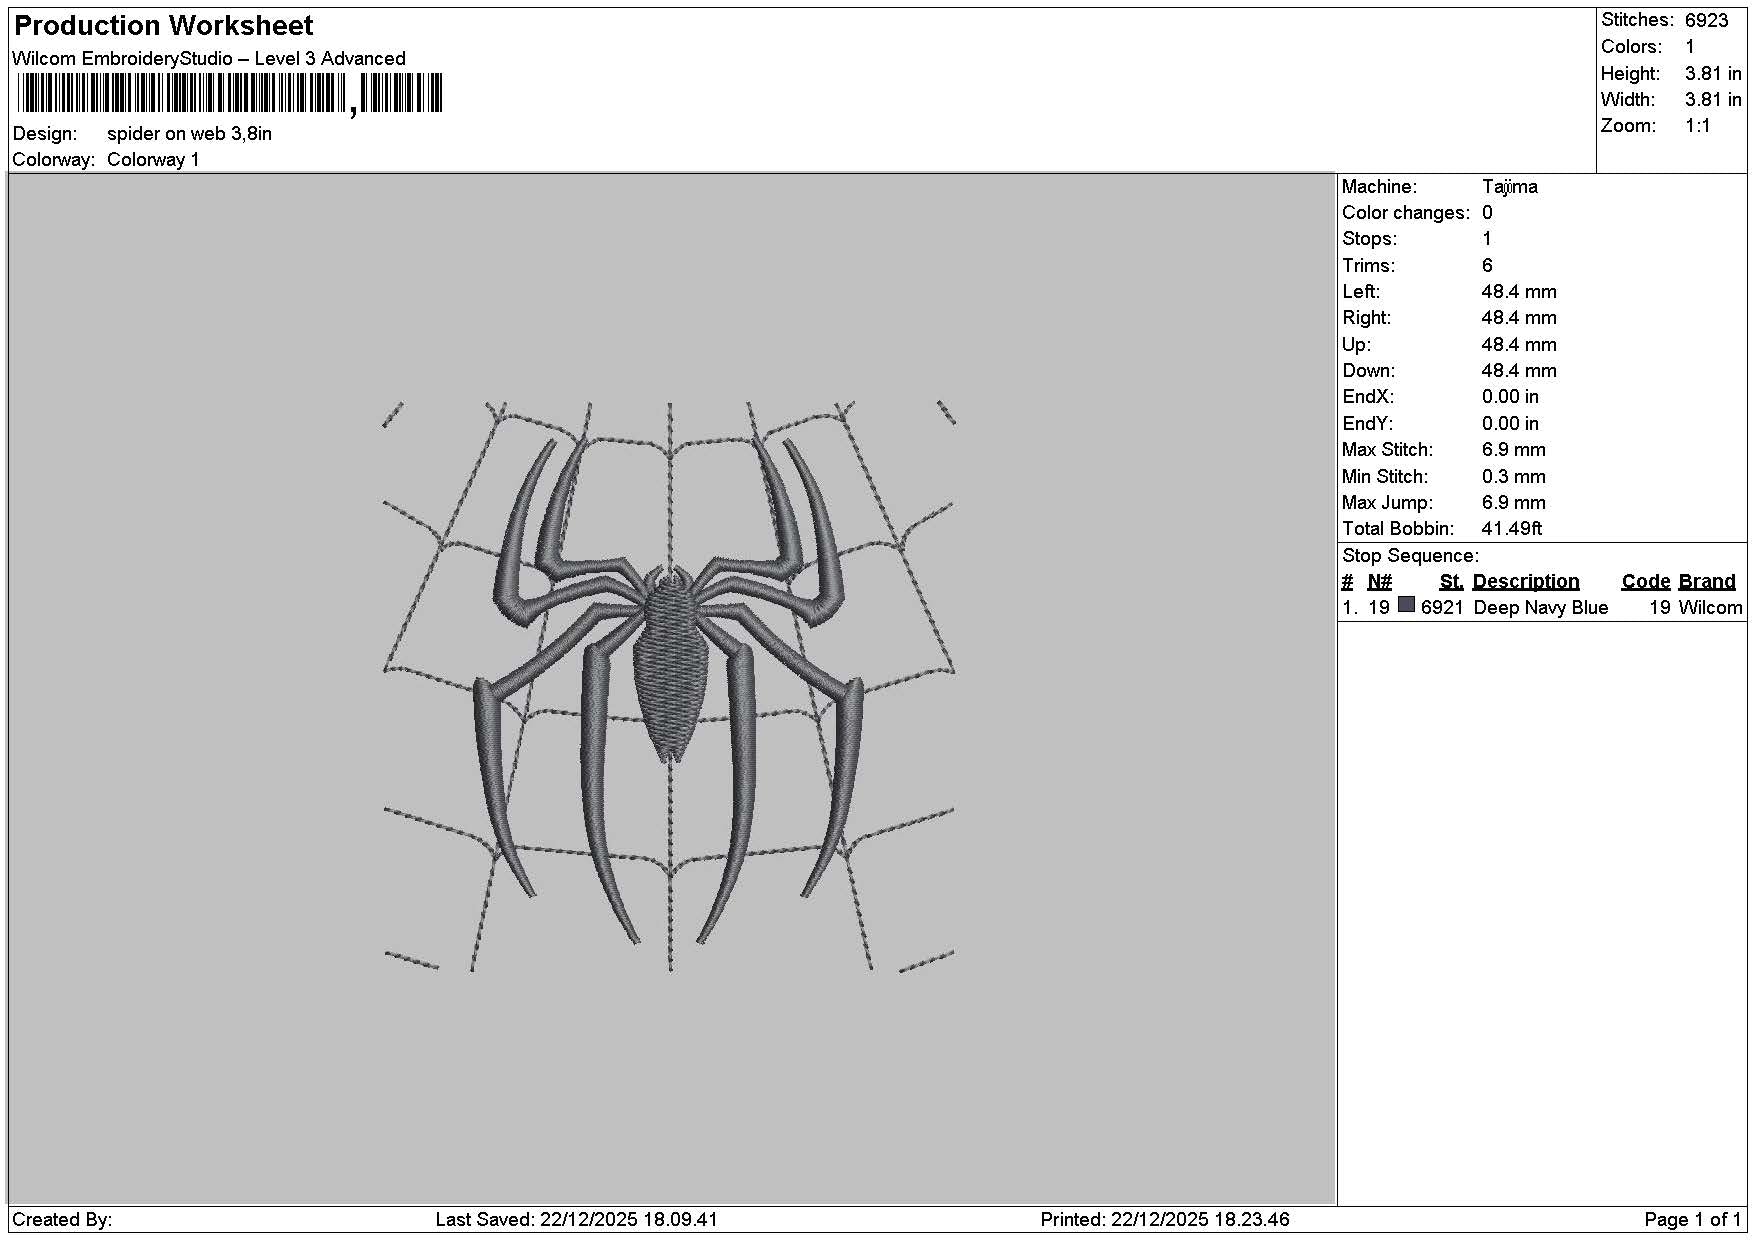Select the "Colorway 1" value

tap(153, 160)
